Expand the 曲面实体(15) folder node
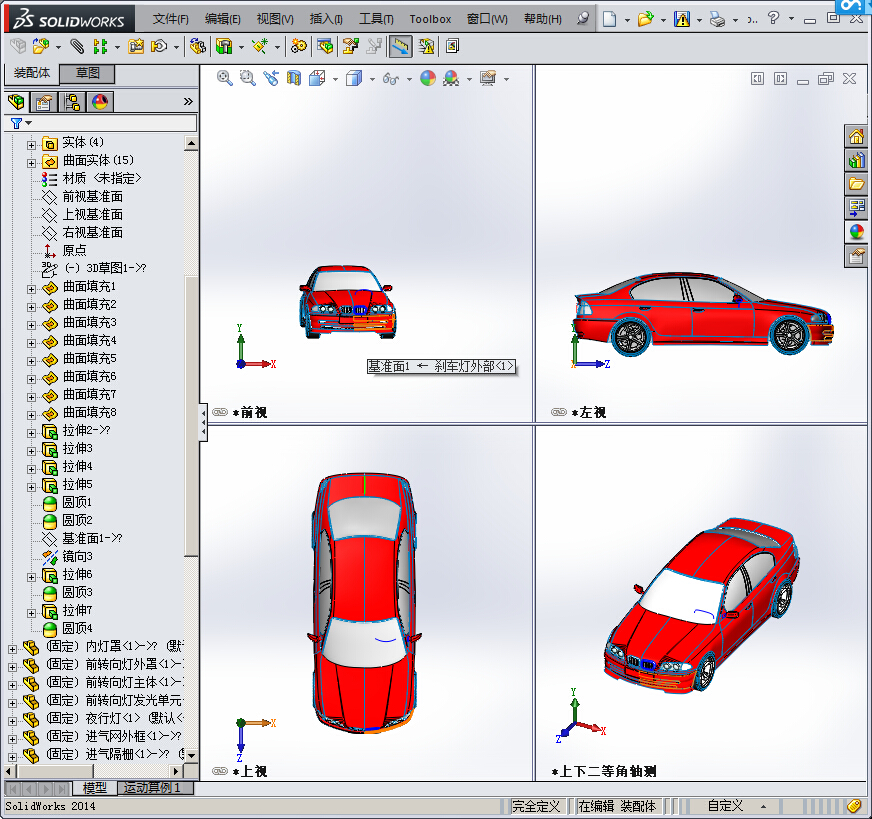The width and height of the screenshot is (872, 819). point(31,163)
